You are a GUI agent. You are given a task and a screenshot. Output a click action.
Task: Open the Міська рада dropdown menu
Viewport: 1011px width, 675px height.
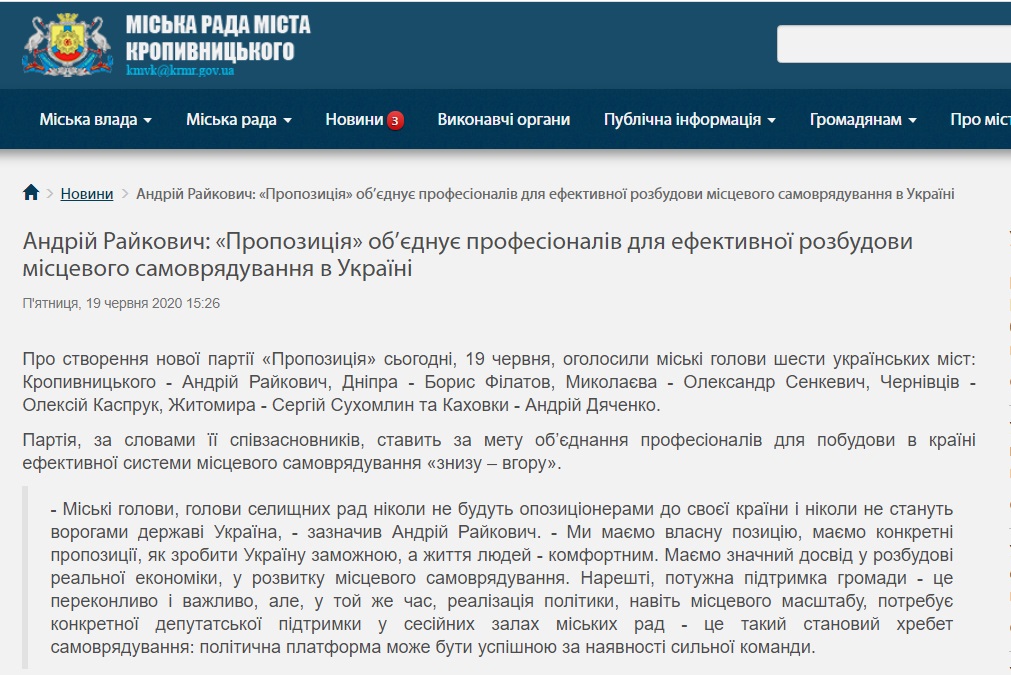tap(239, 119)
